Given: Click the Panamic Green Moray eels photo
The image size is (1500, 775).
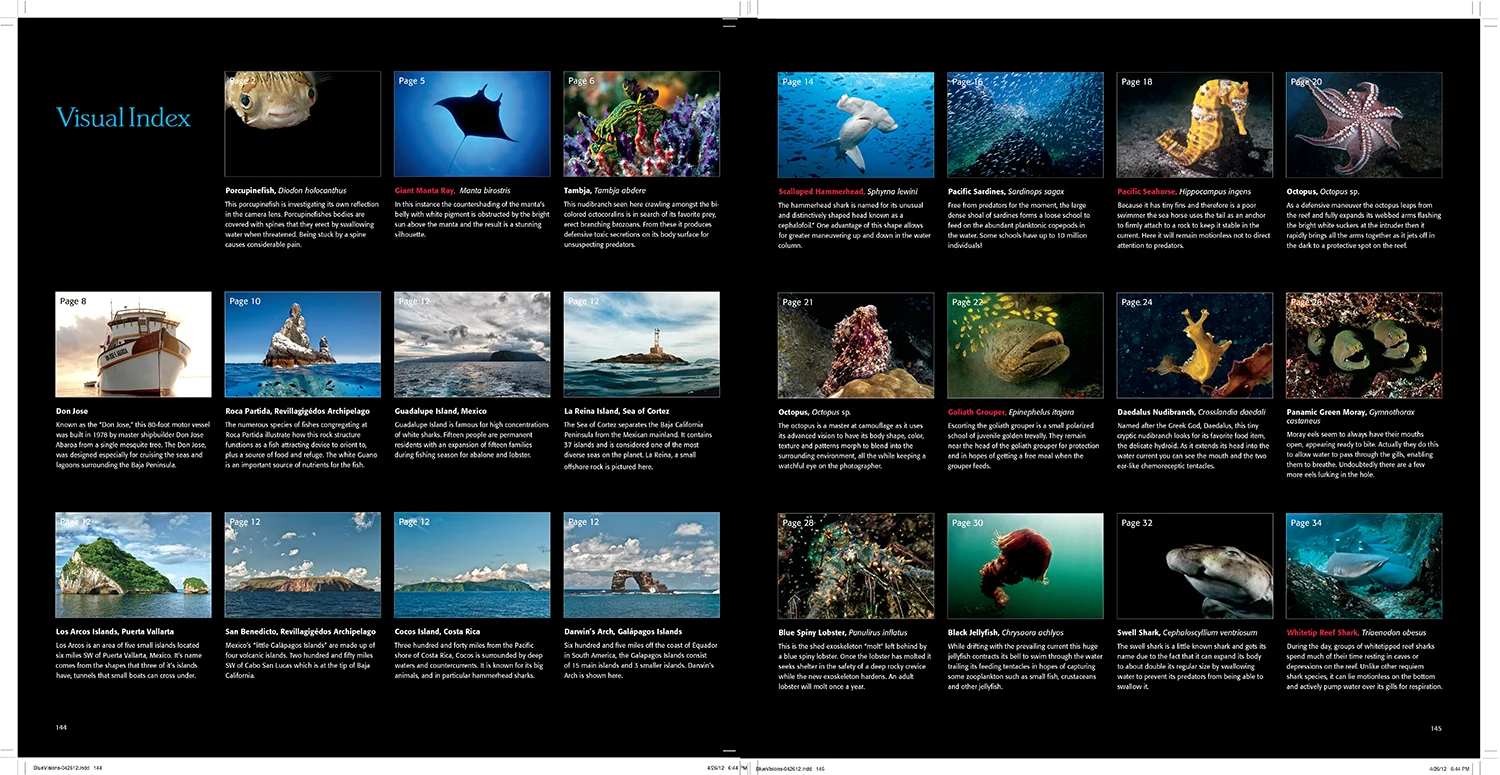Looking at the screenshot, I should [1364, 344].
